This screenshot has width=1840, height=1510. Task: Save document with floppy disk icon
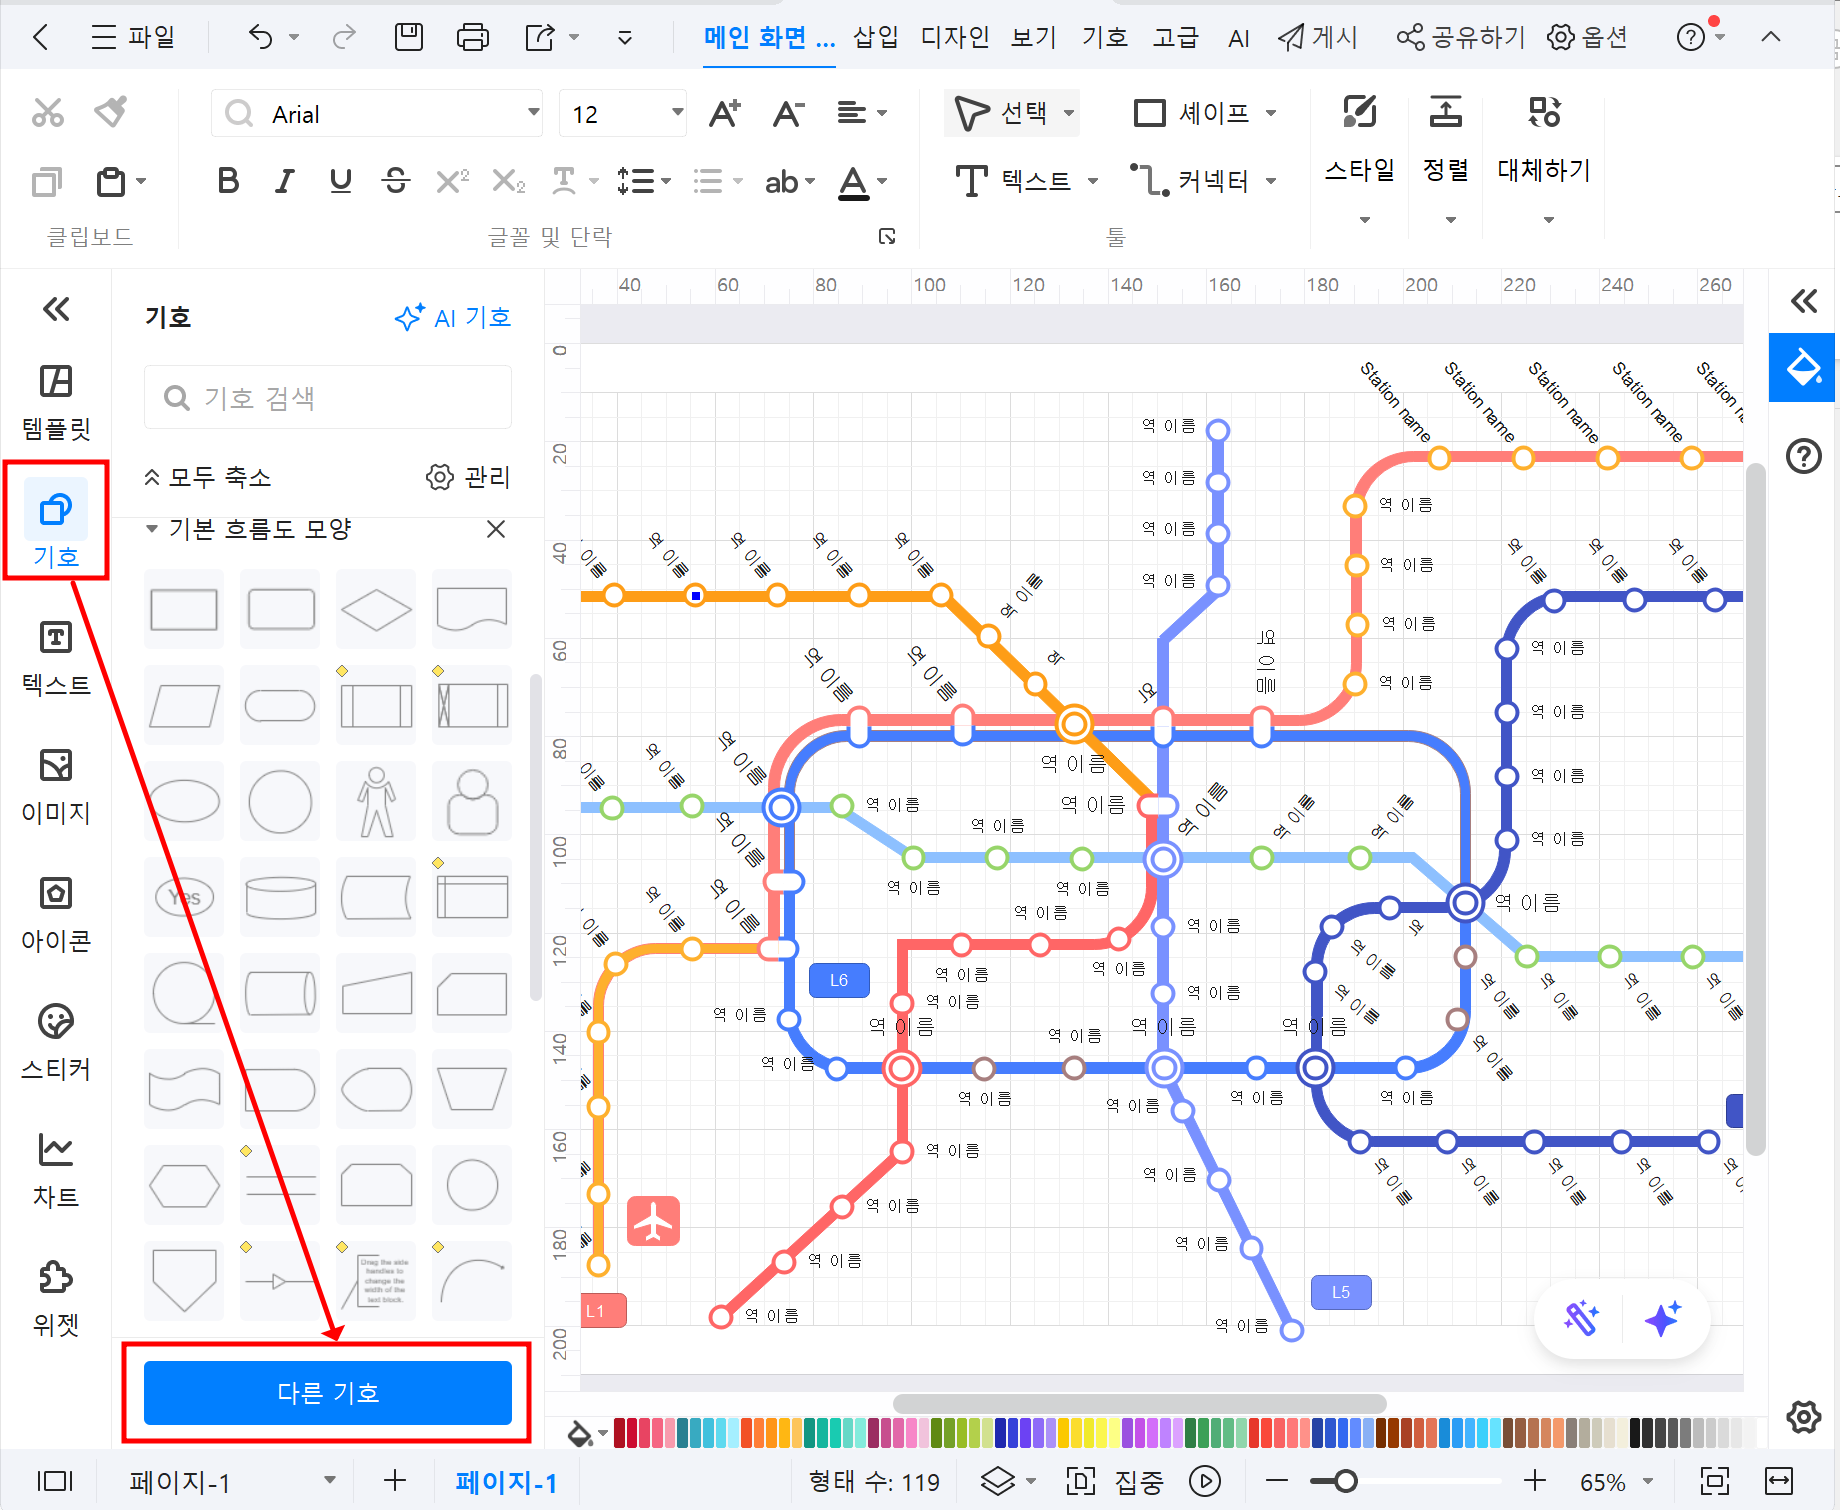[x=409, y=37]
